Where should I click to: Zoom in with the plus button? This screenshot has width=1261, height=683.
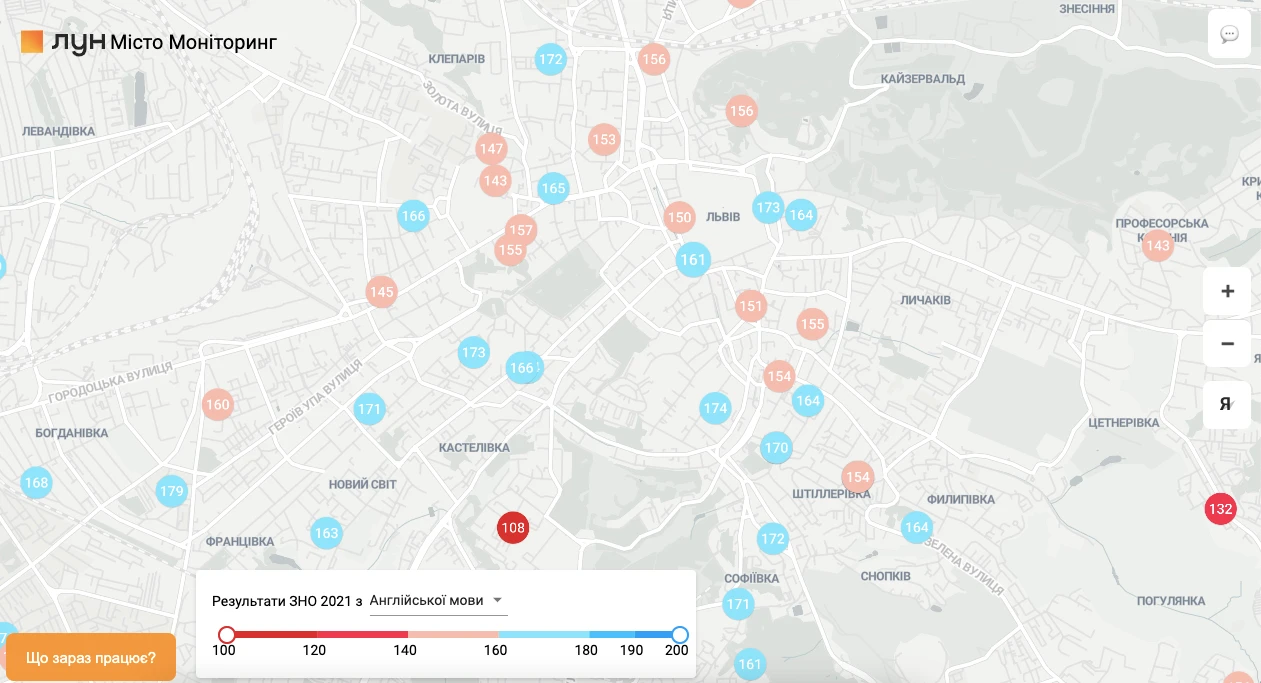click(x=1227, y=292)
